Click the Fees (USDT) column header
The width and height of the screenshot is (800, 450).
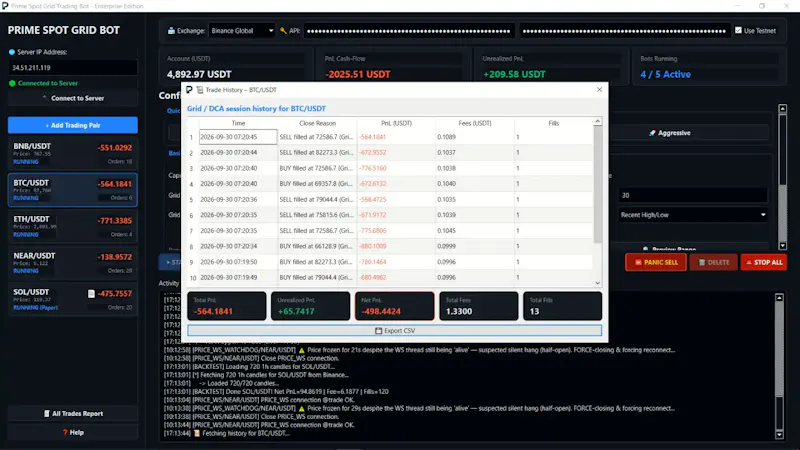[x=475, y=123]
